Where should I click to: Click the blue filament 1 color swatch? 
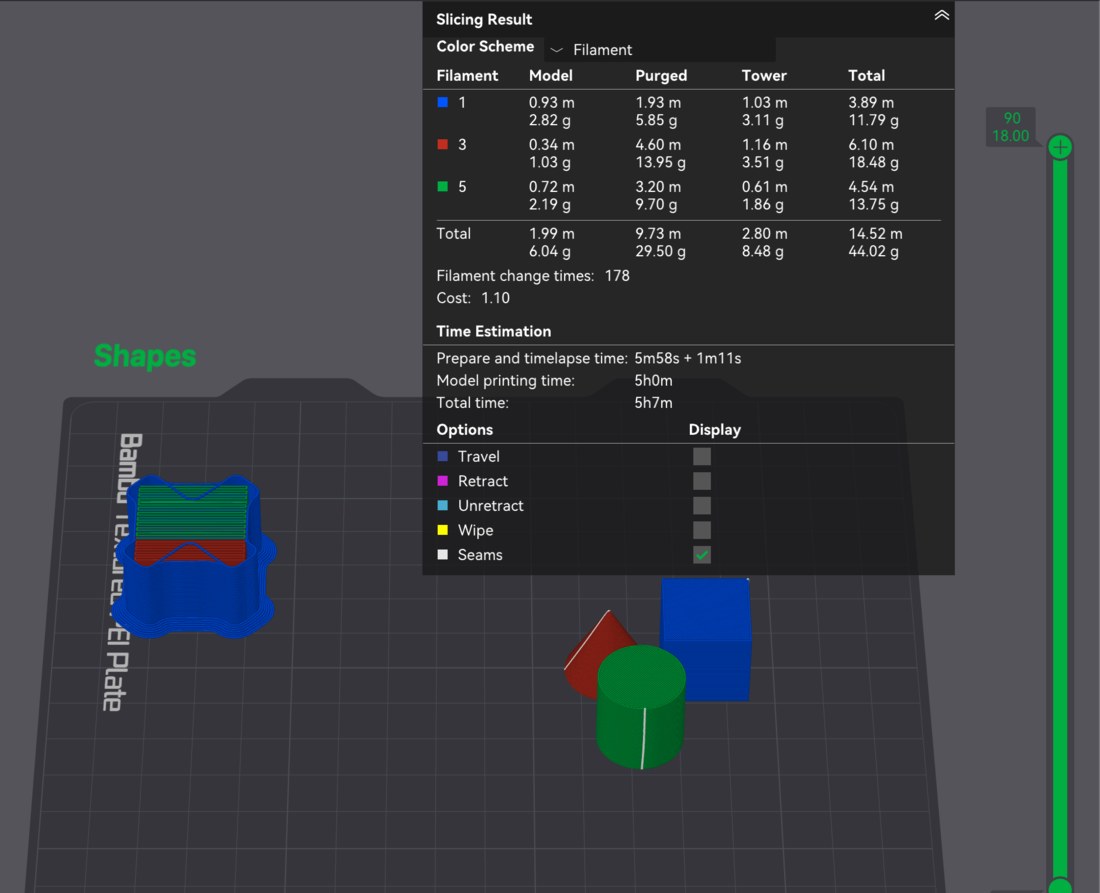(x=443, y=102)
